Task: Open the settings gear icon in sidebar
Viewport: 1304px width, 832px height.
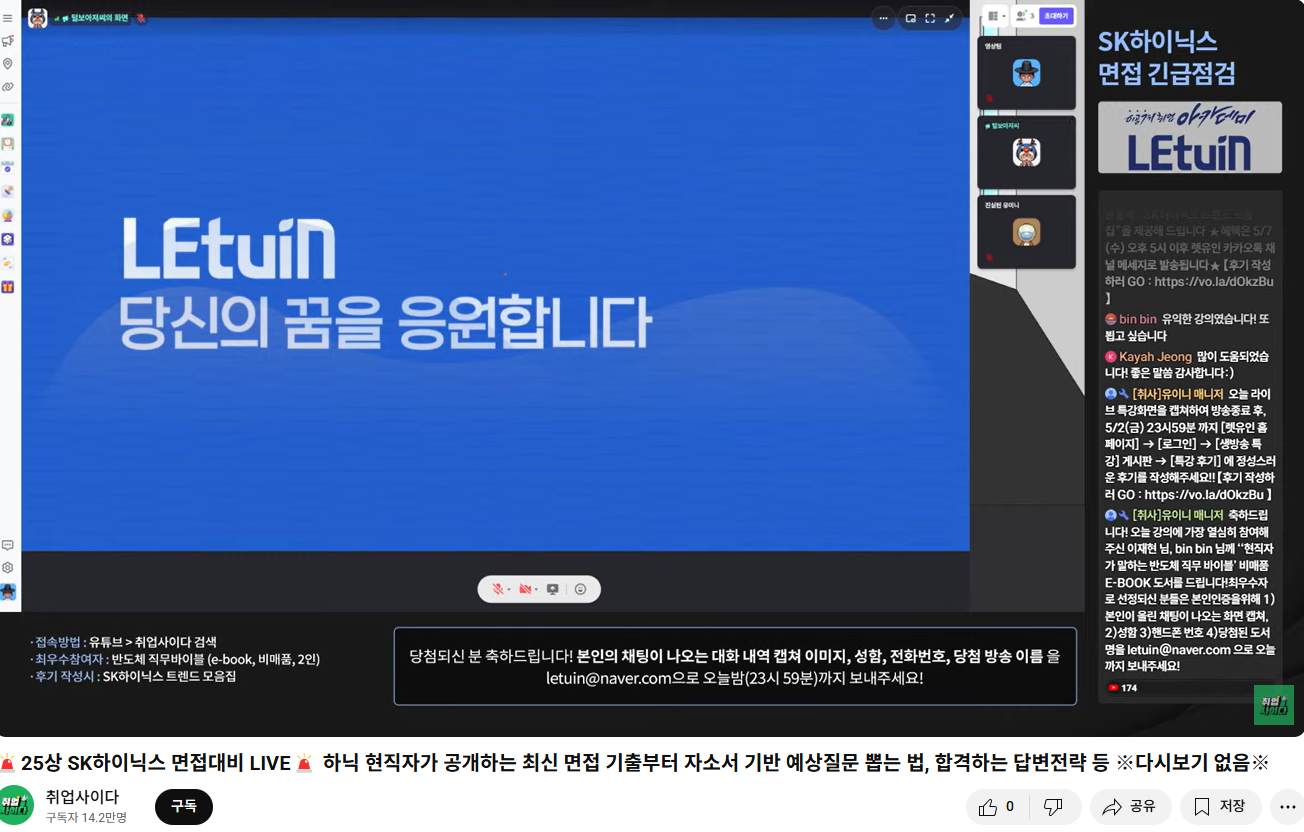Action: [x=7, y=568]
